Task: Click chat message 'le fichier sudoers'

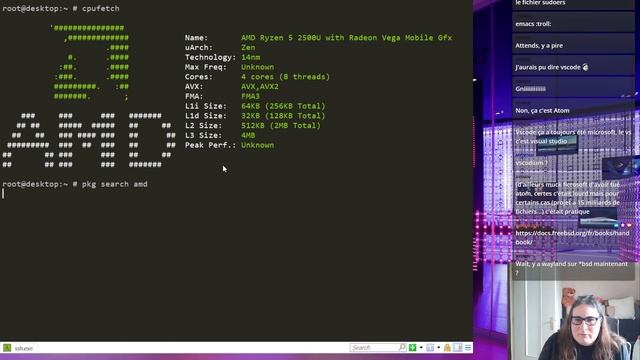Action: click(540, 3)
